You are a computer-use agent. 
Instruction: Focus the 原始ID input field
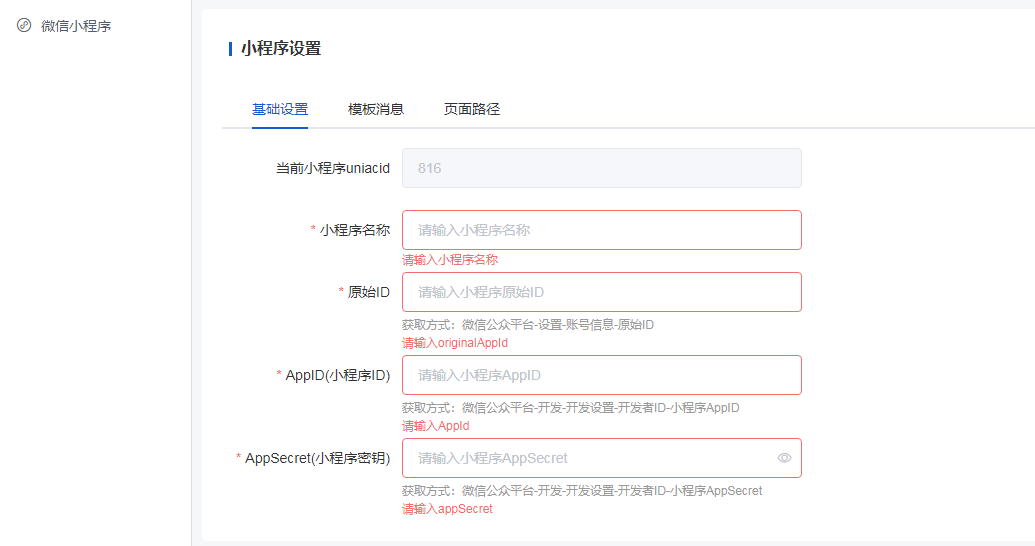coord(602,292)
